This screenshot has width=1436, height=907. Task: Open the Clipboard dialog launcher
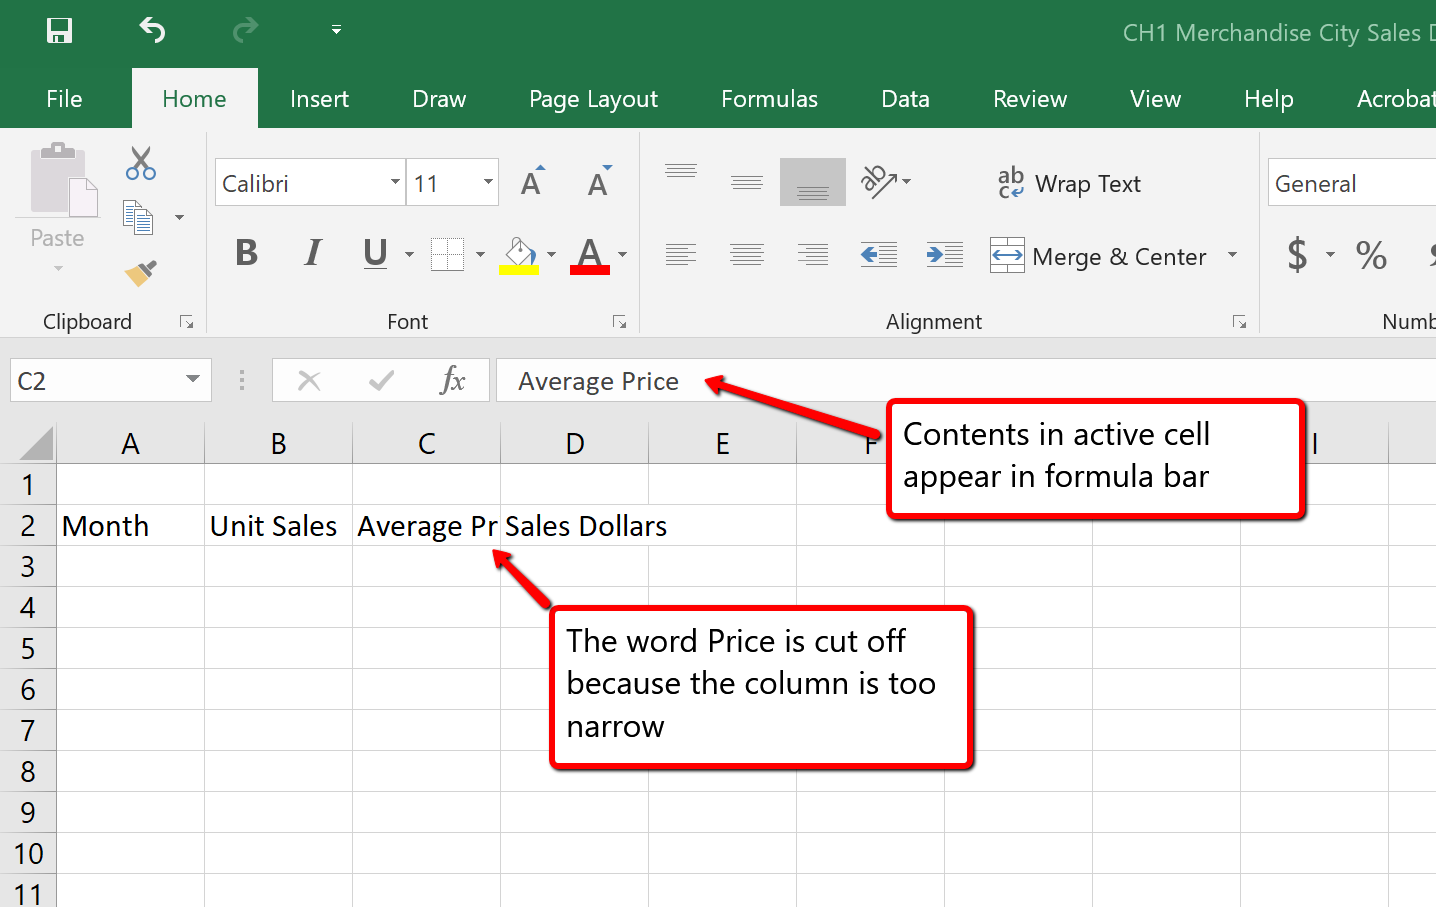coord(186,322)
